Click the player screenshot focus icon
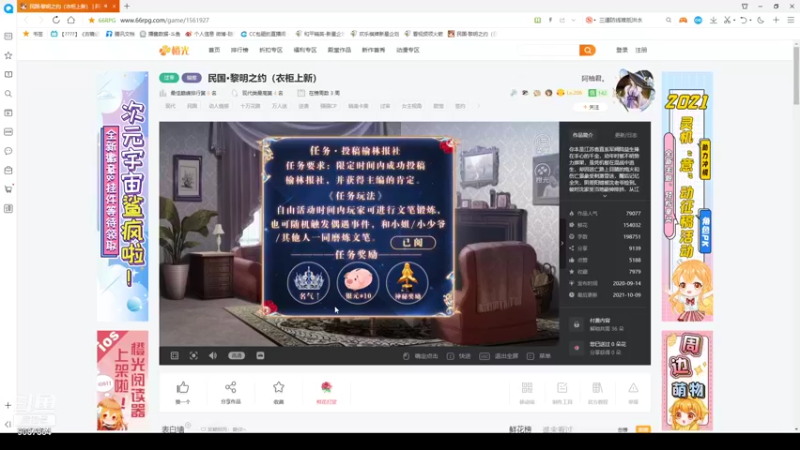 [193, 356]
